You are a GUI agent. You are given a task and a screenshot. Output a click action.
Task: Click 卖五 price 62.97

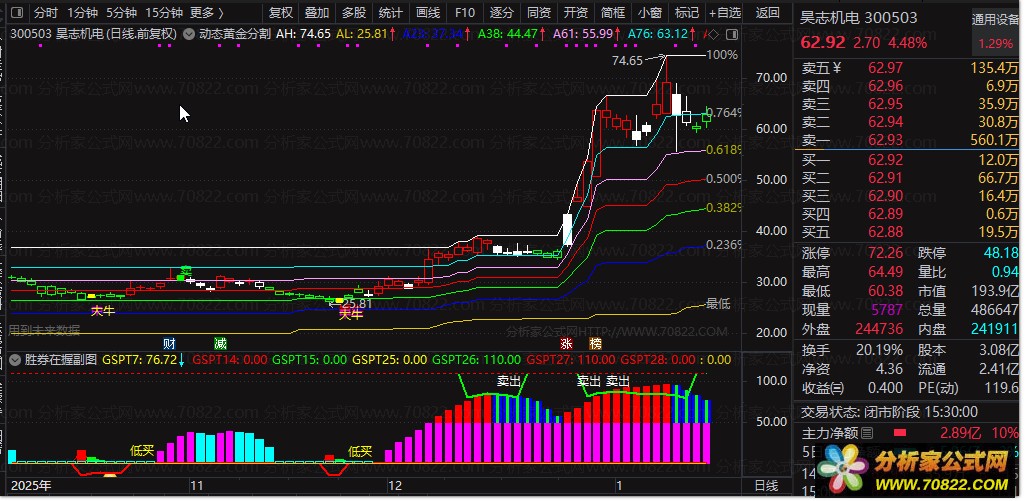[x=886, y=67]
